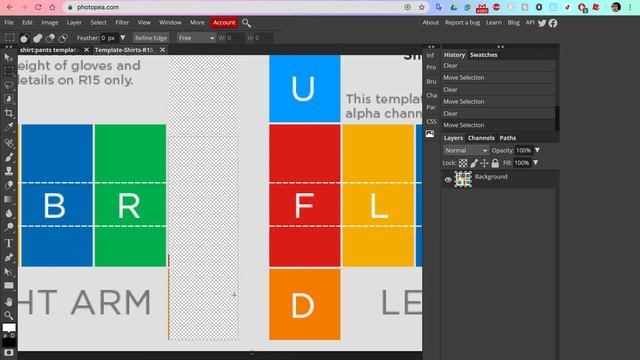Screen dimensions: 640x360
Task: Select the Move tool
Action: click(x=9, y=58)
